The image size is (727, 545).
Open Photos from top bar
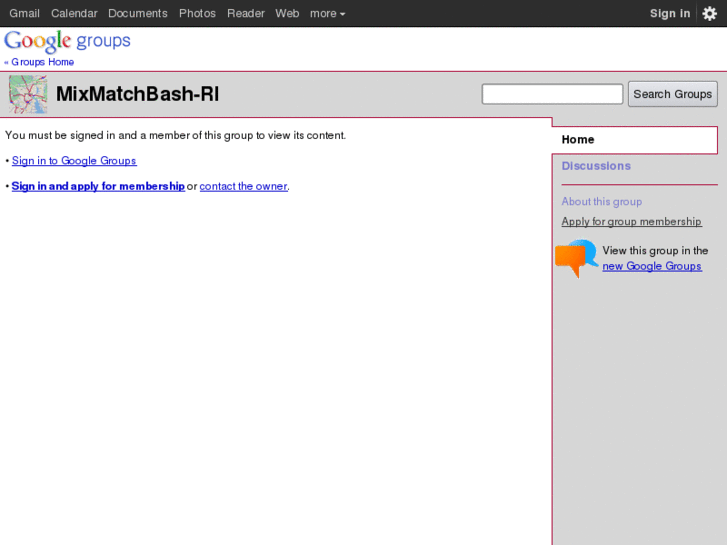[197, 13]
